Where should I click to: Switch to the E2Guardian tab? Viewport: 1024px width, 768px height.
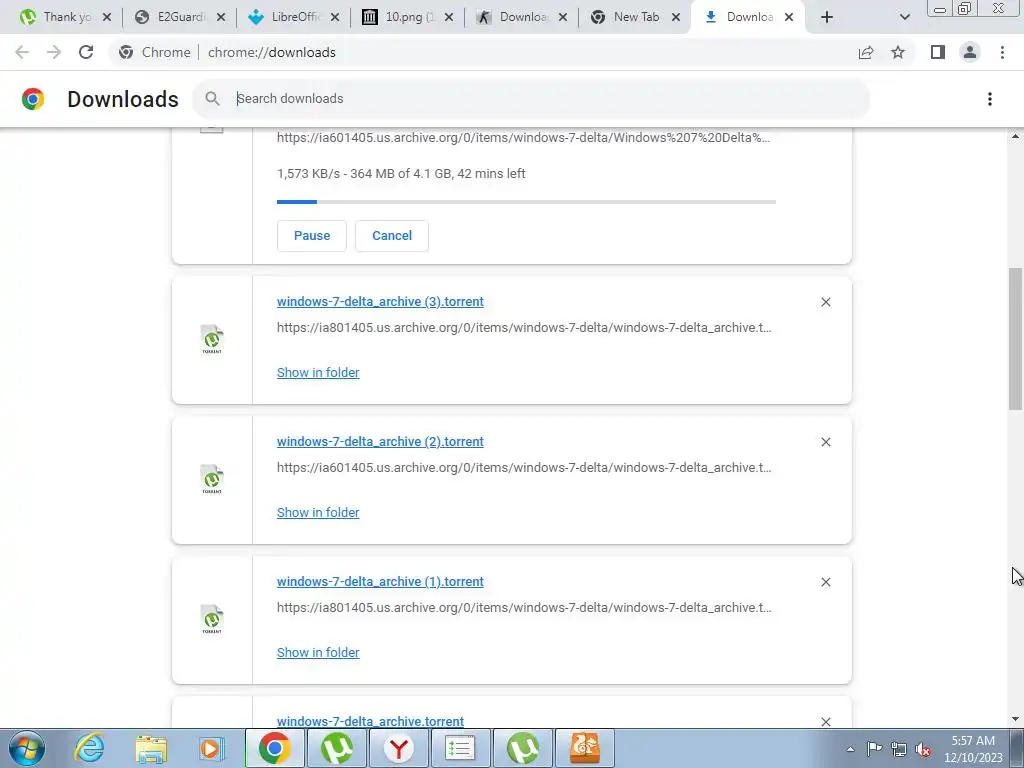pyautogui.click(x=170, y=17)
